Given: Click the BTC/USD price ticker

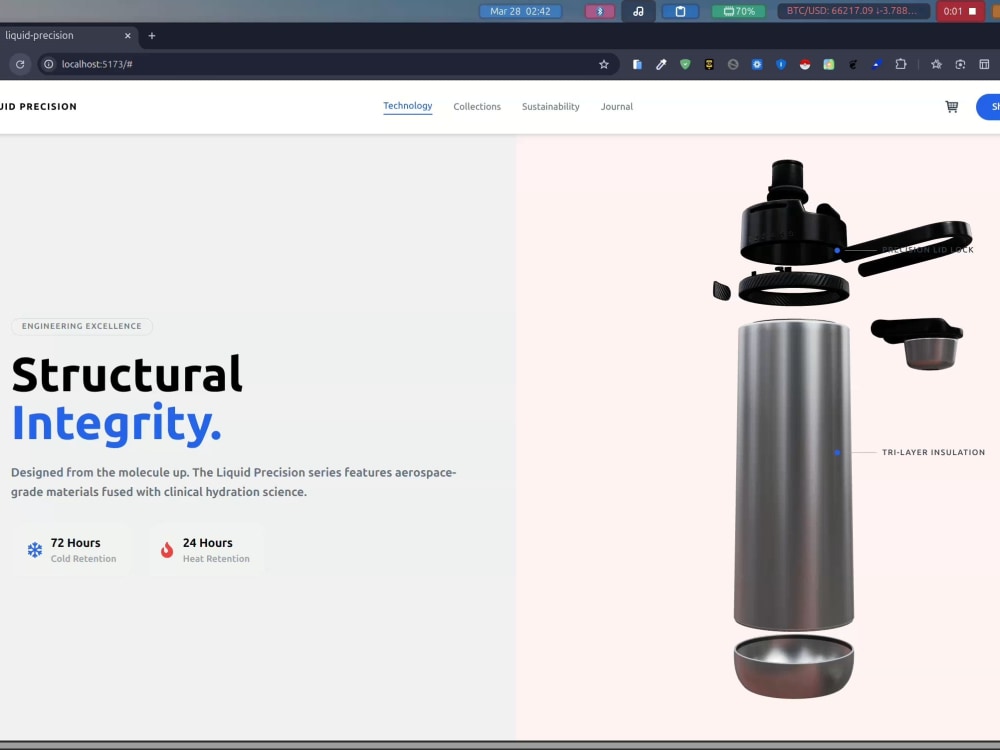Looking at the screenshot, I should [x=852, y=11].
